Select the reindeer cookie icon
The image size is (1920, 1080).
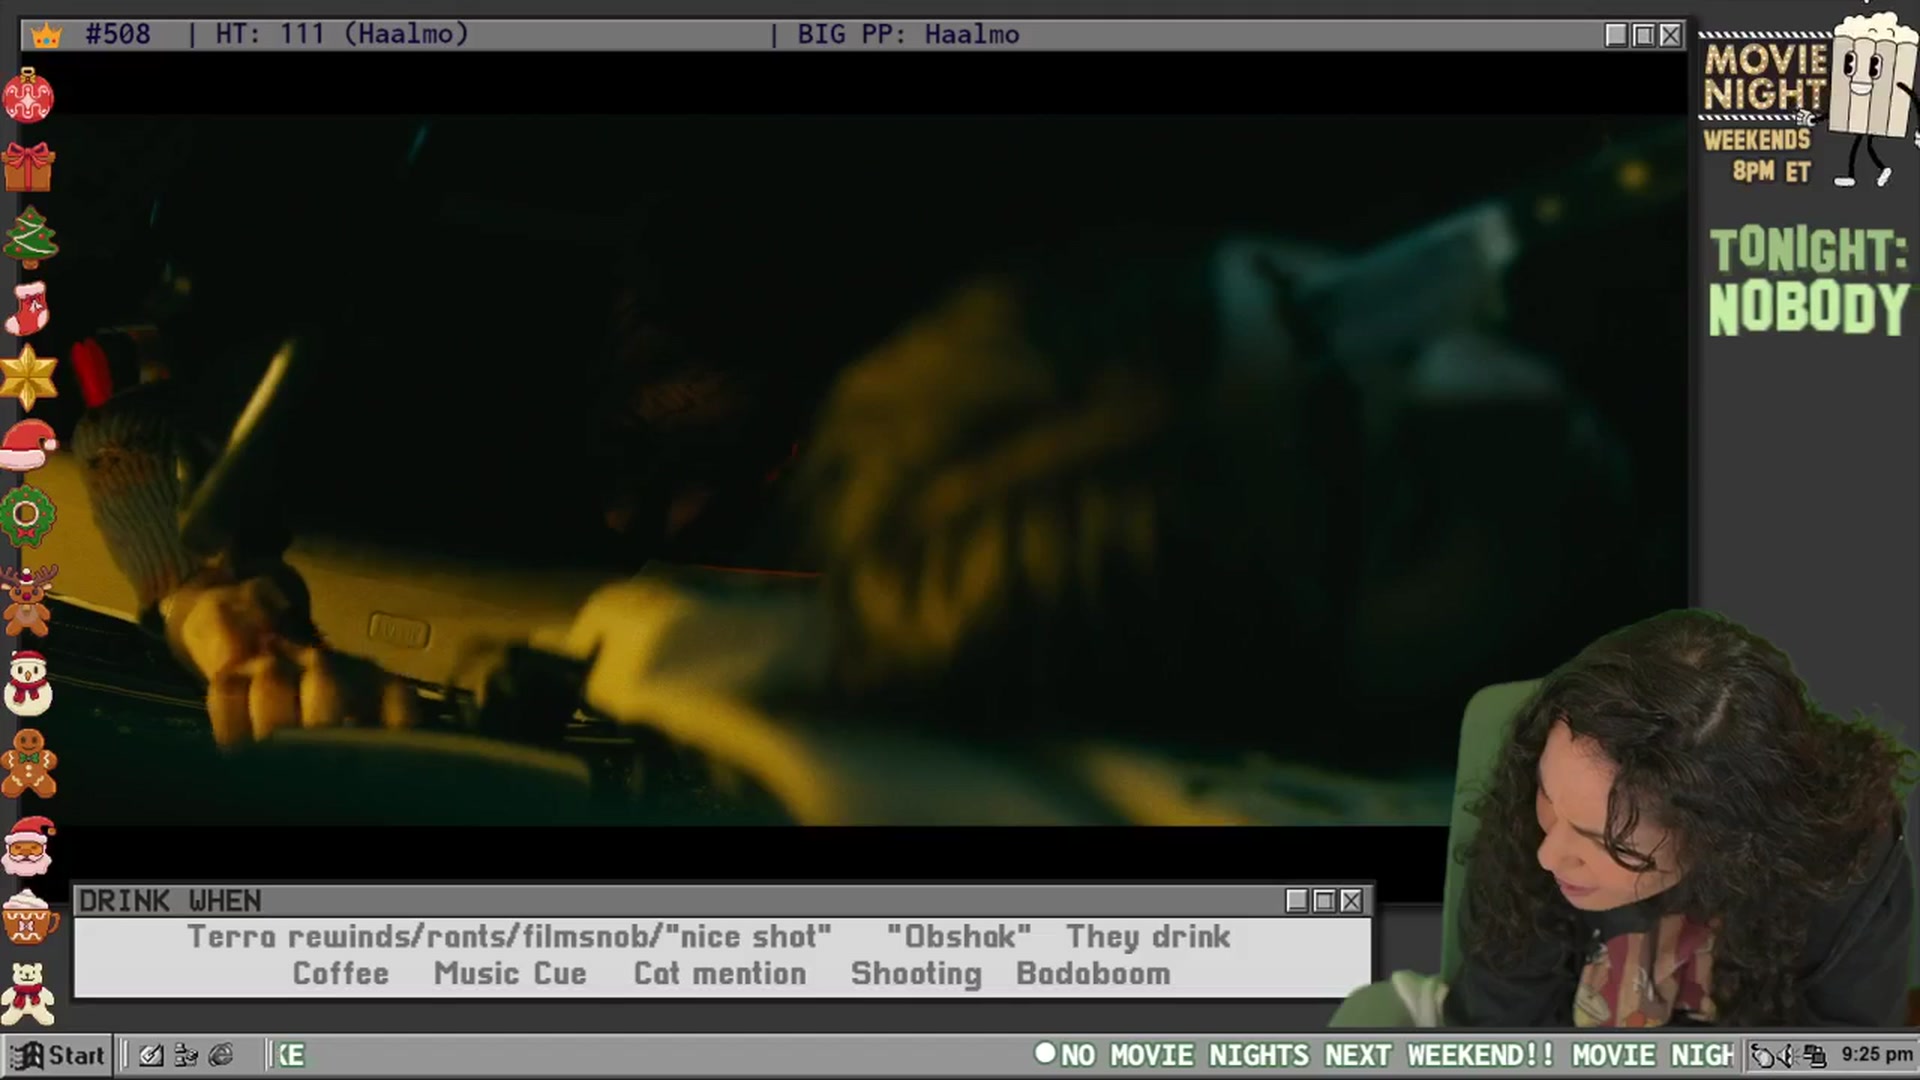click(27, 600)
